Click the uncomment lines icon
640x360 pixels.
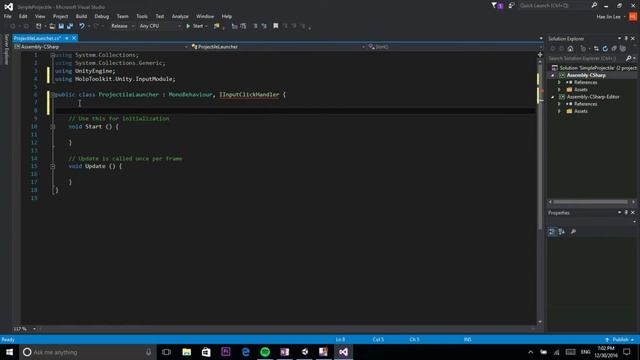pyautogui.click(x=264, y=26)
